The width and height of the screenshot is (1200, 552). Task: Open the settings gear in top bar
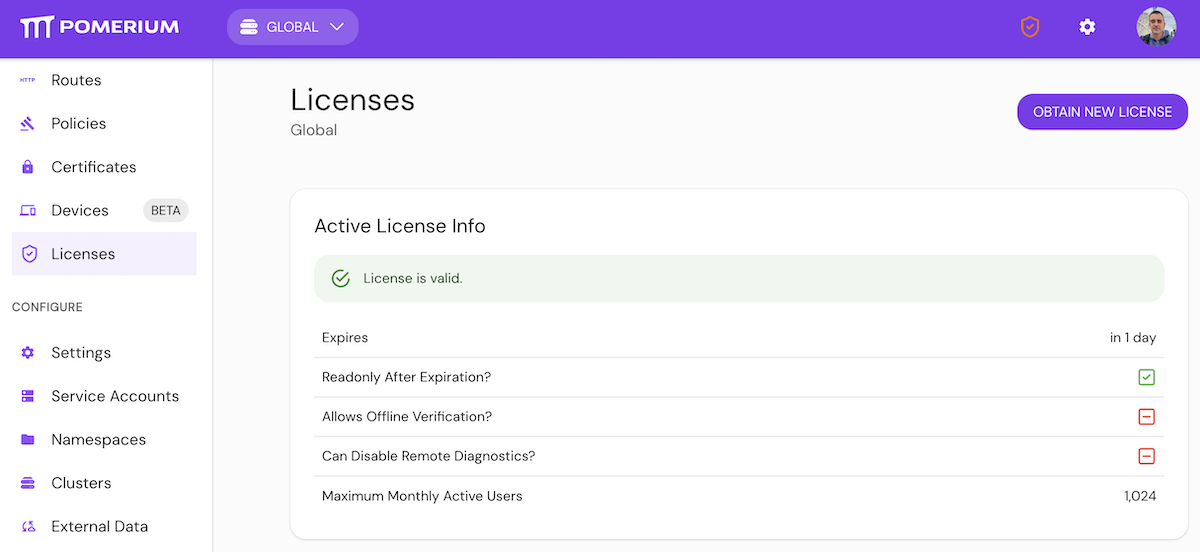tap(1087, 27)
